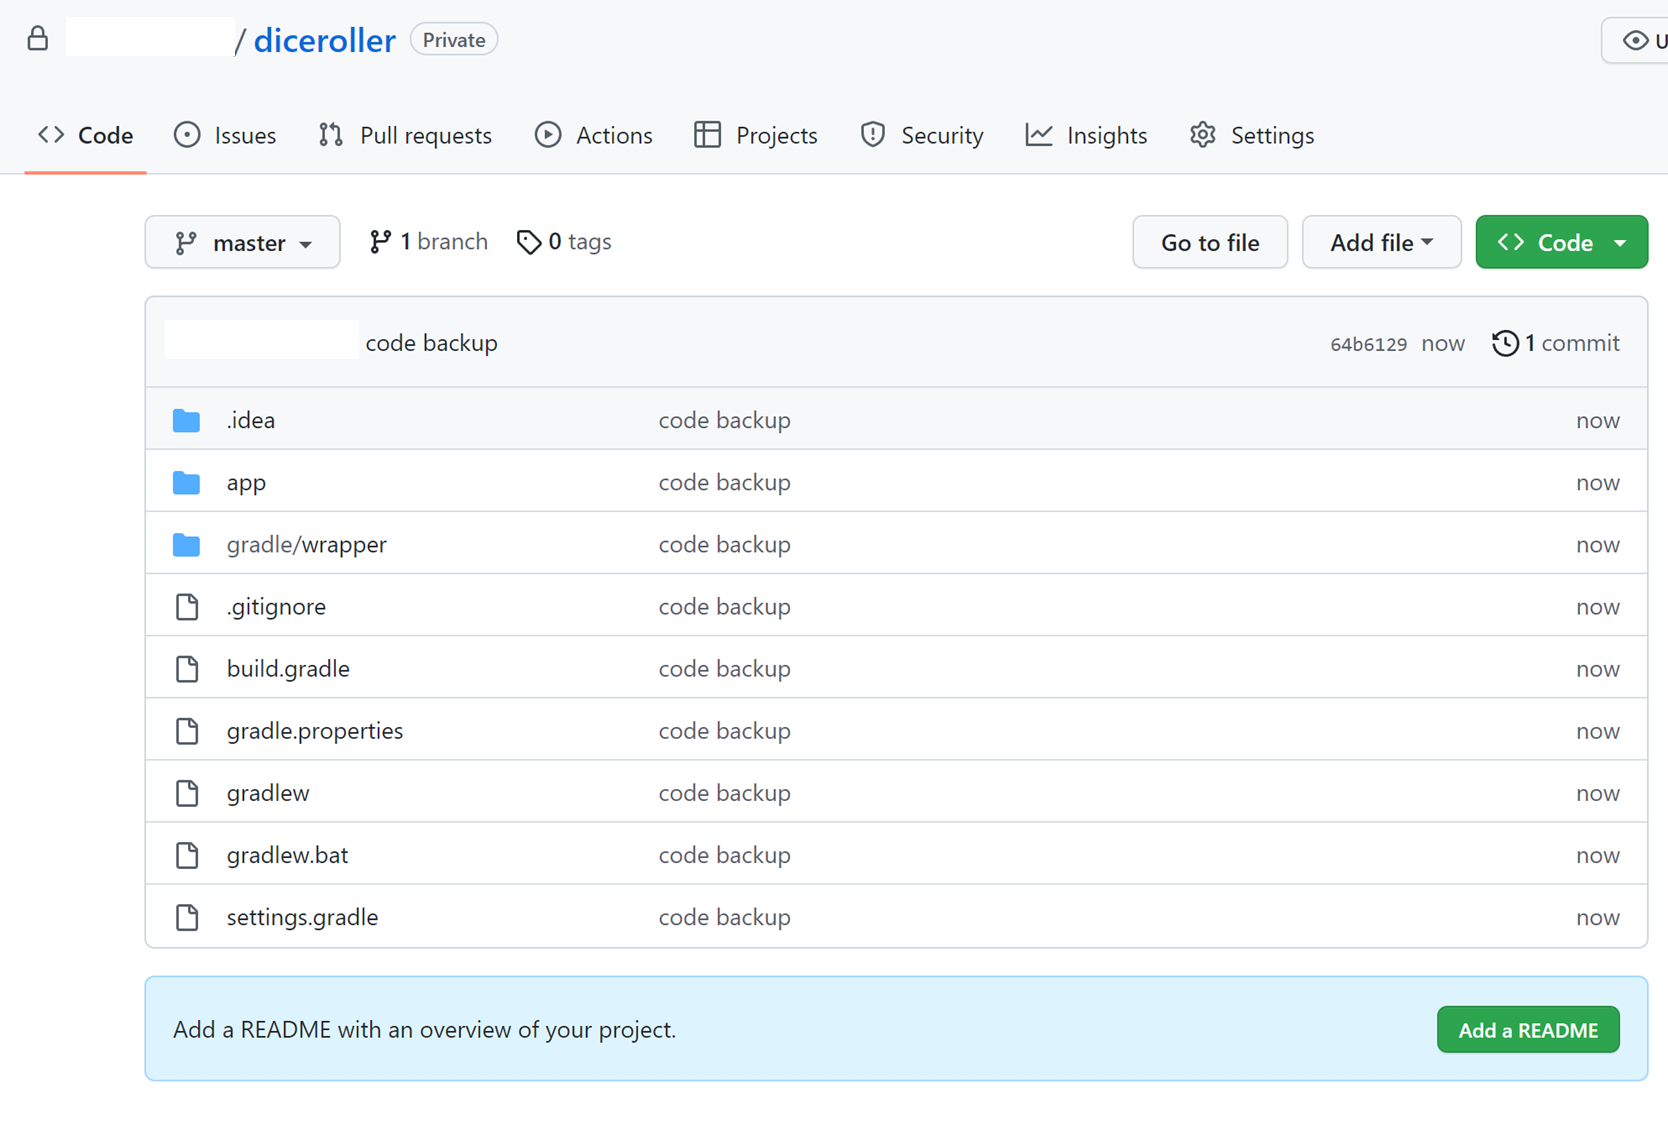This screenshot has height=1125, width=1668.
Task: Open the app folder
Action: point(246,482)
